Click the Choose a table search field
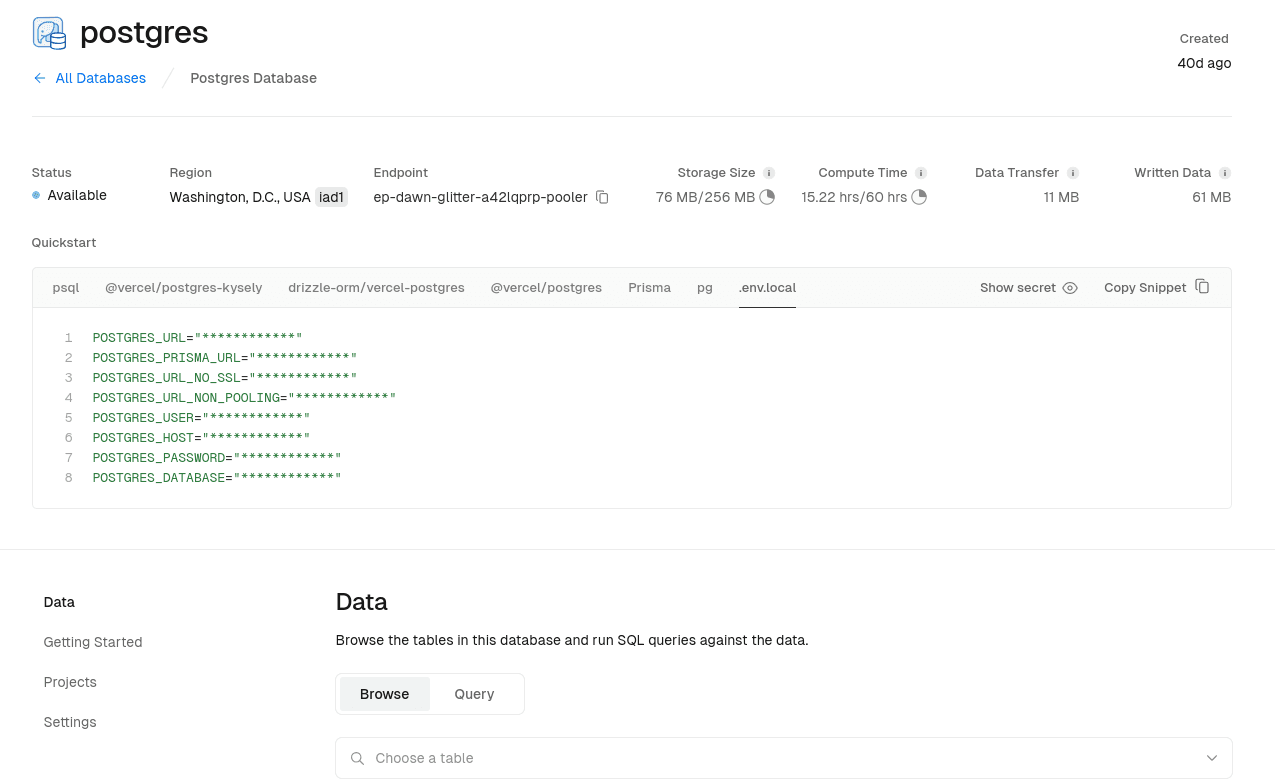 [x=783, y=758]
